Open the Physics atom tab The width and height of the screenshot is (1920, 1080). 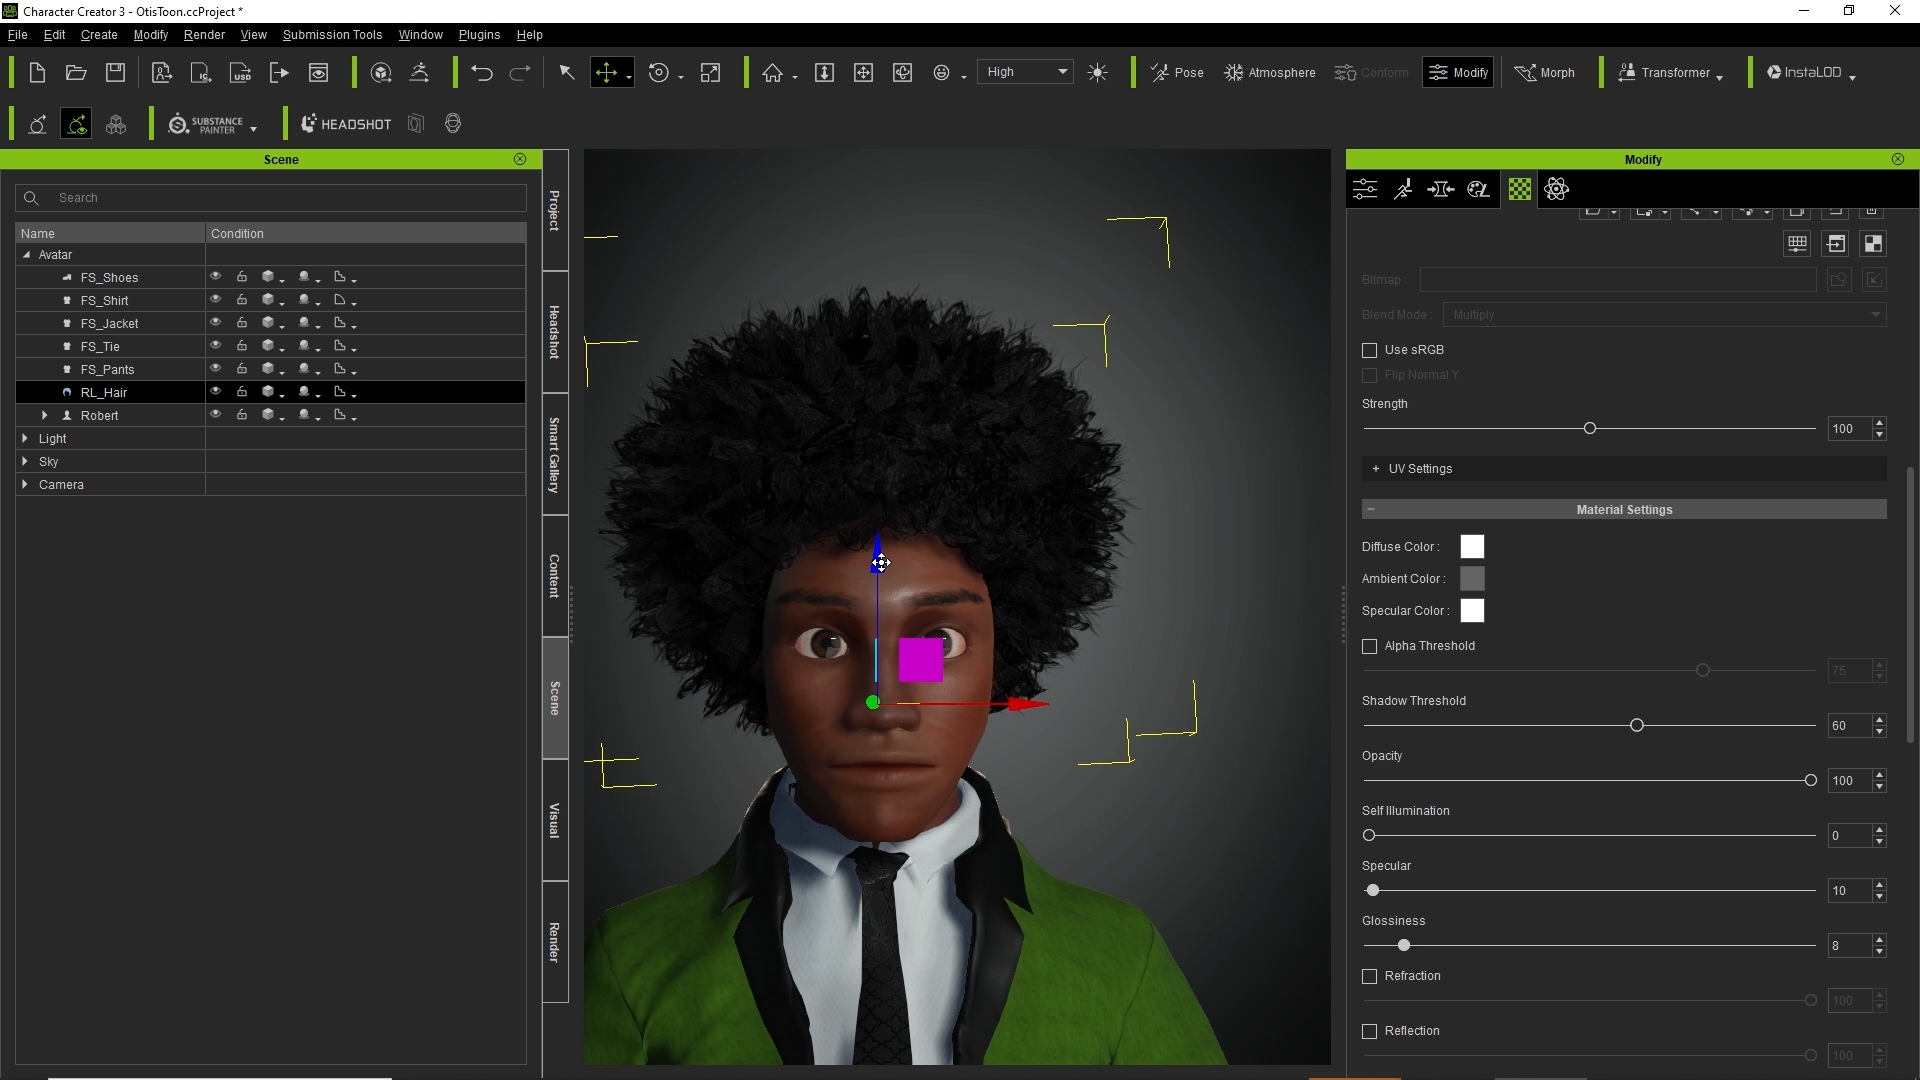(x=1557, y=189)
